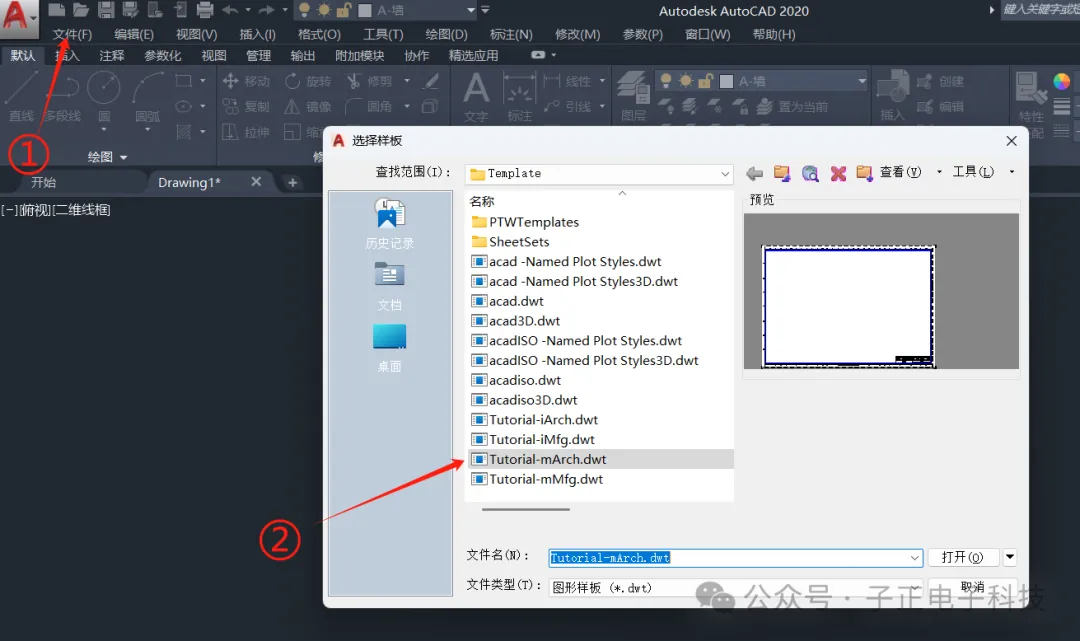Open Documents (文档) location in dialog sidebar
The width and height of the screenshot is (1080, 641).
(389, 286)
